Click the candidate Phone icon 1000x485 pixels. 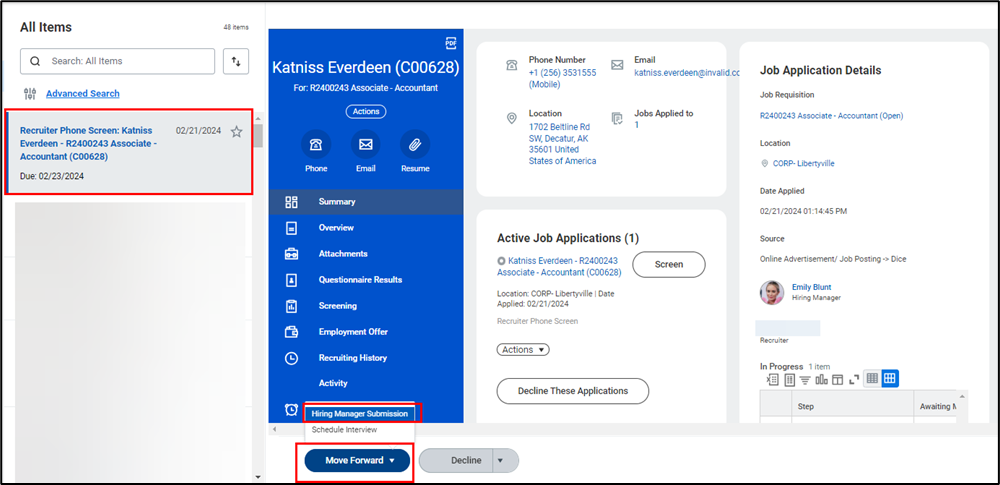click(x=316, y=144)
